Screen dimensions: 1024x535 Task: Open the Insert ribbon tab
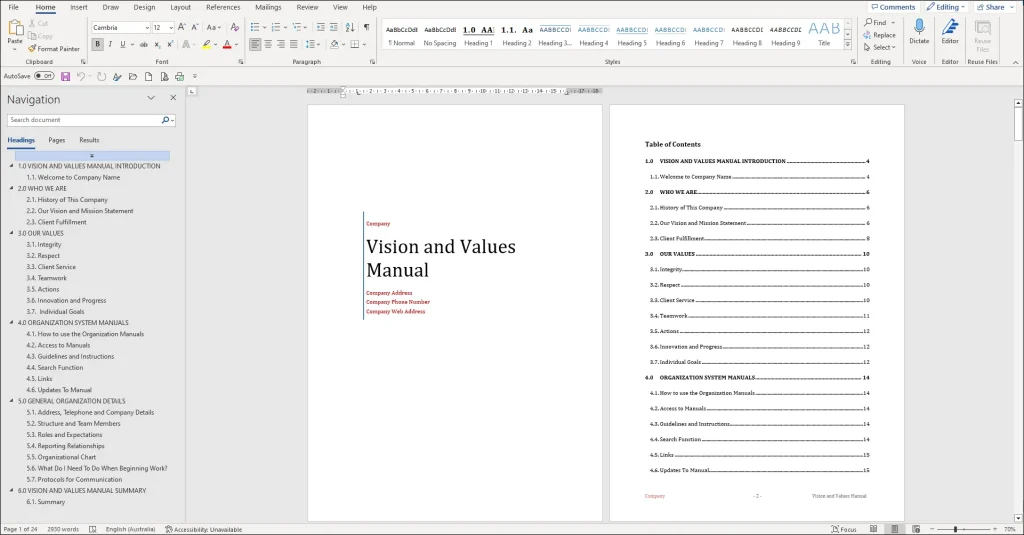[x=78, y=7]
